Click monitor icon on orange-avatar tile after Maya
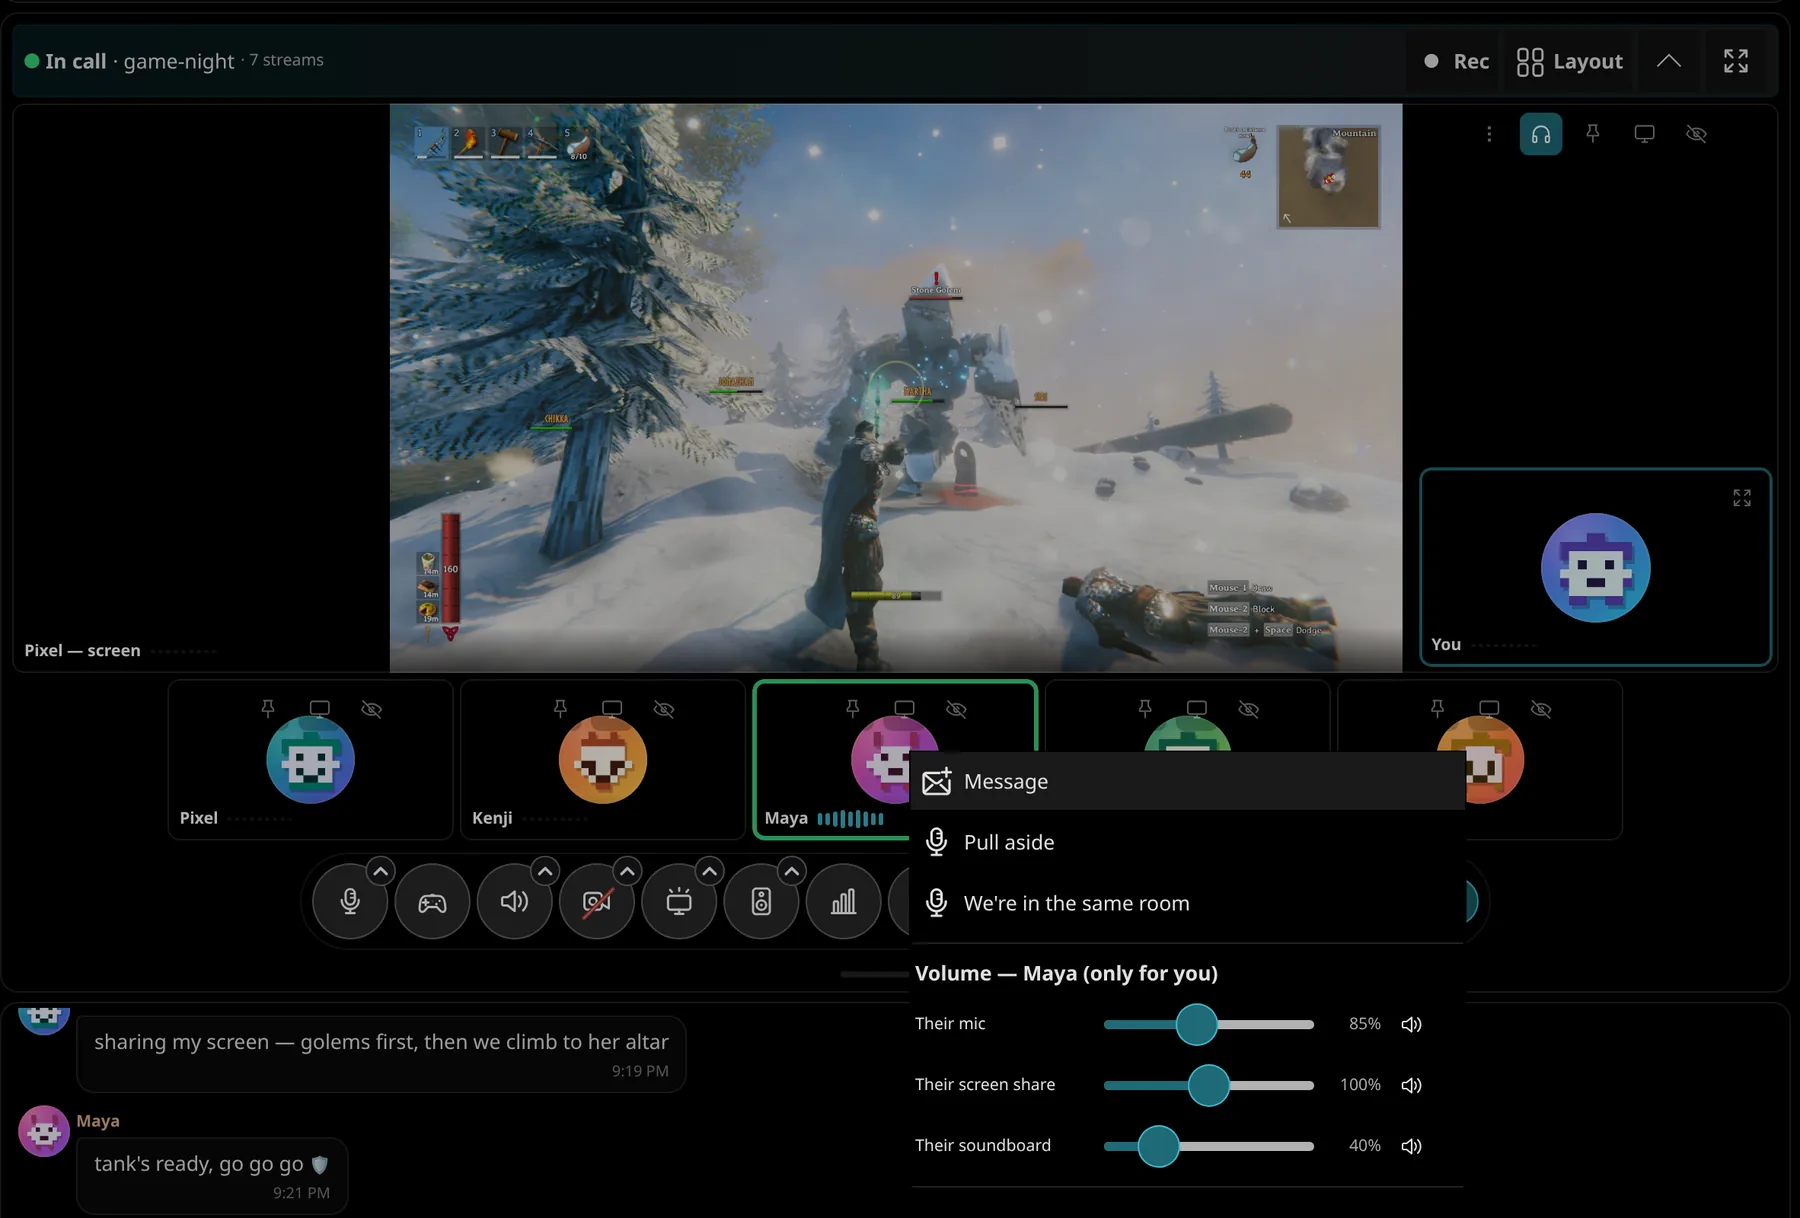The width and height of the screenshot is (1800, 1218). pyautogui.click(x=1489, y=708)
